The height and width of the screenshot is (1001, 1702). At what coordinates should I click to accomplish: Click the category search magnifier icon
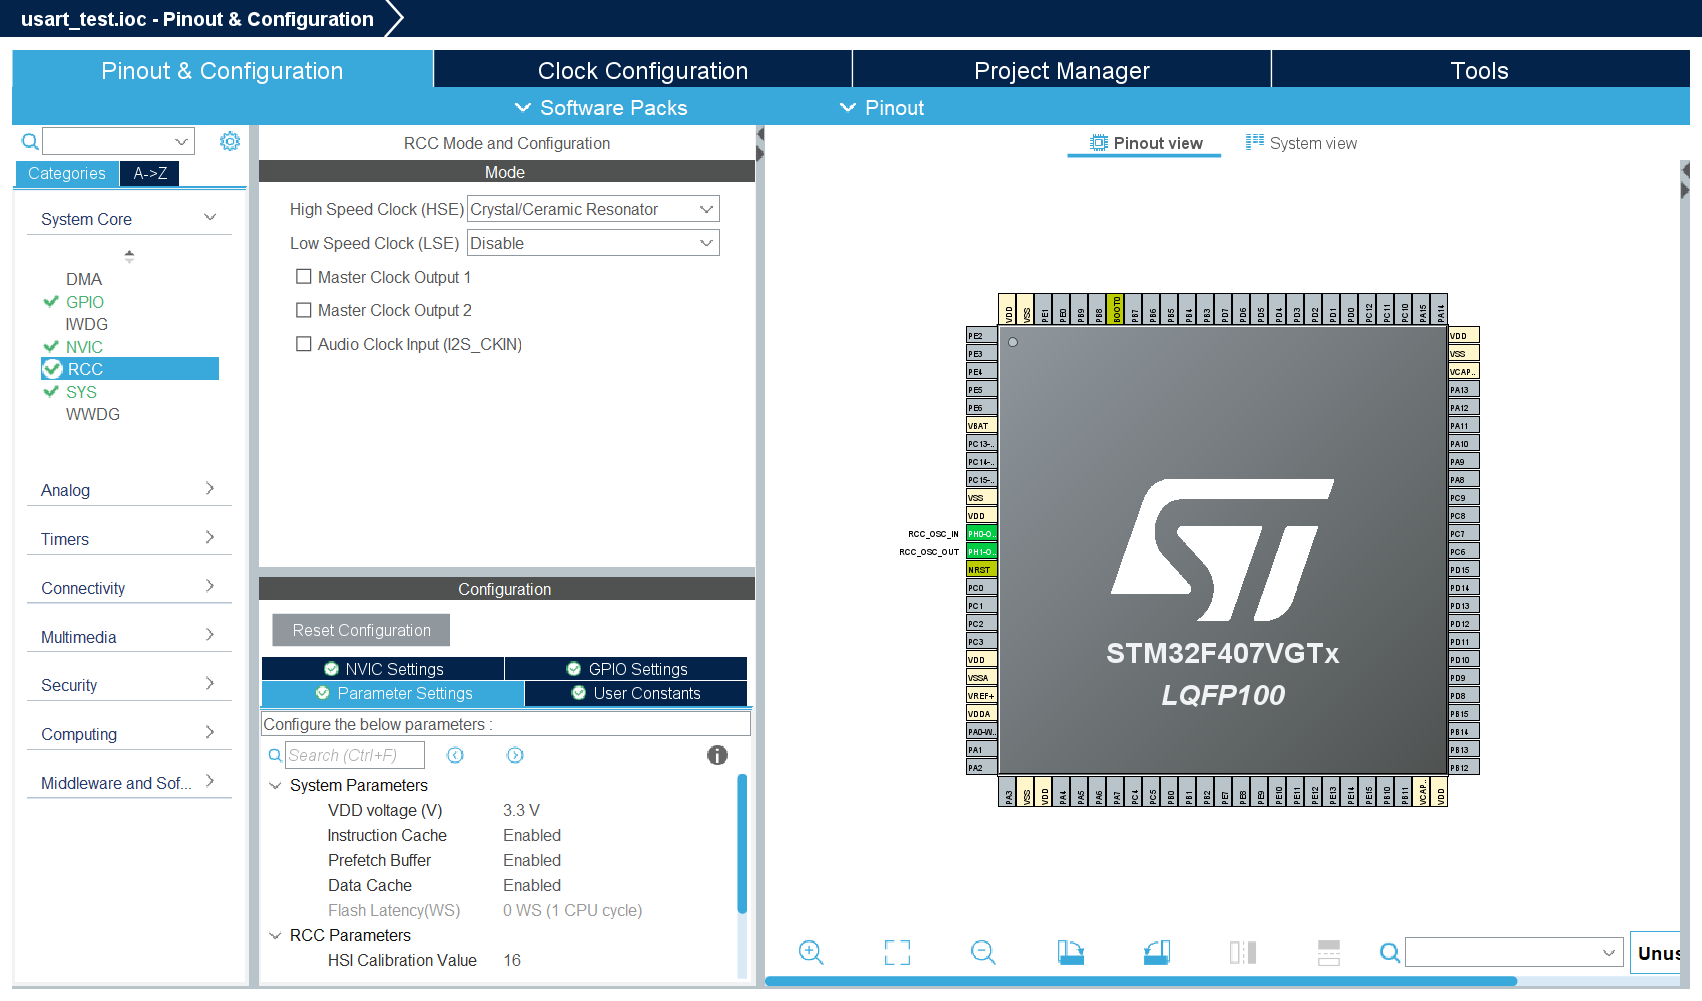click(x=30, y=142)
